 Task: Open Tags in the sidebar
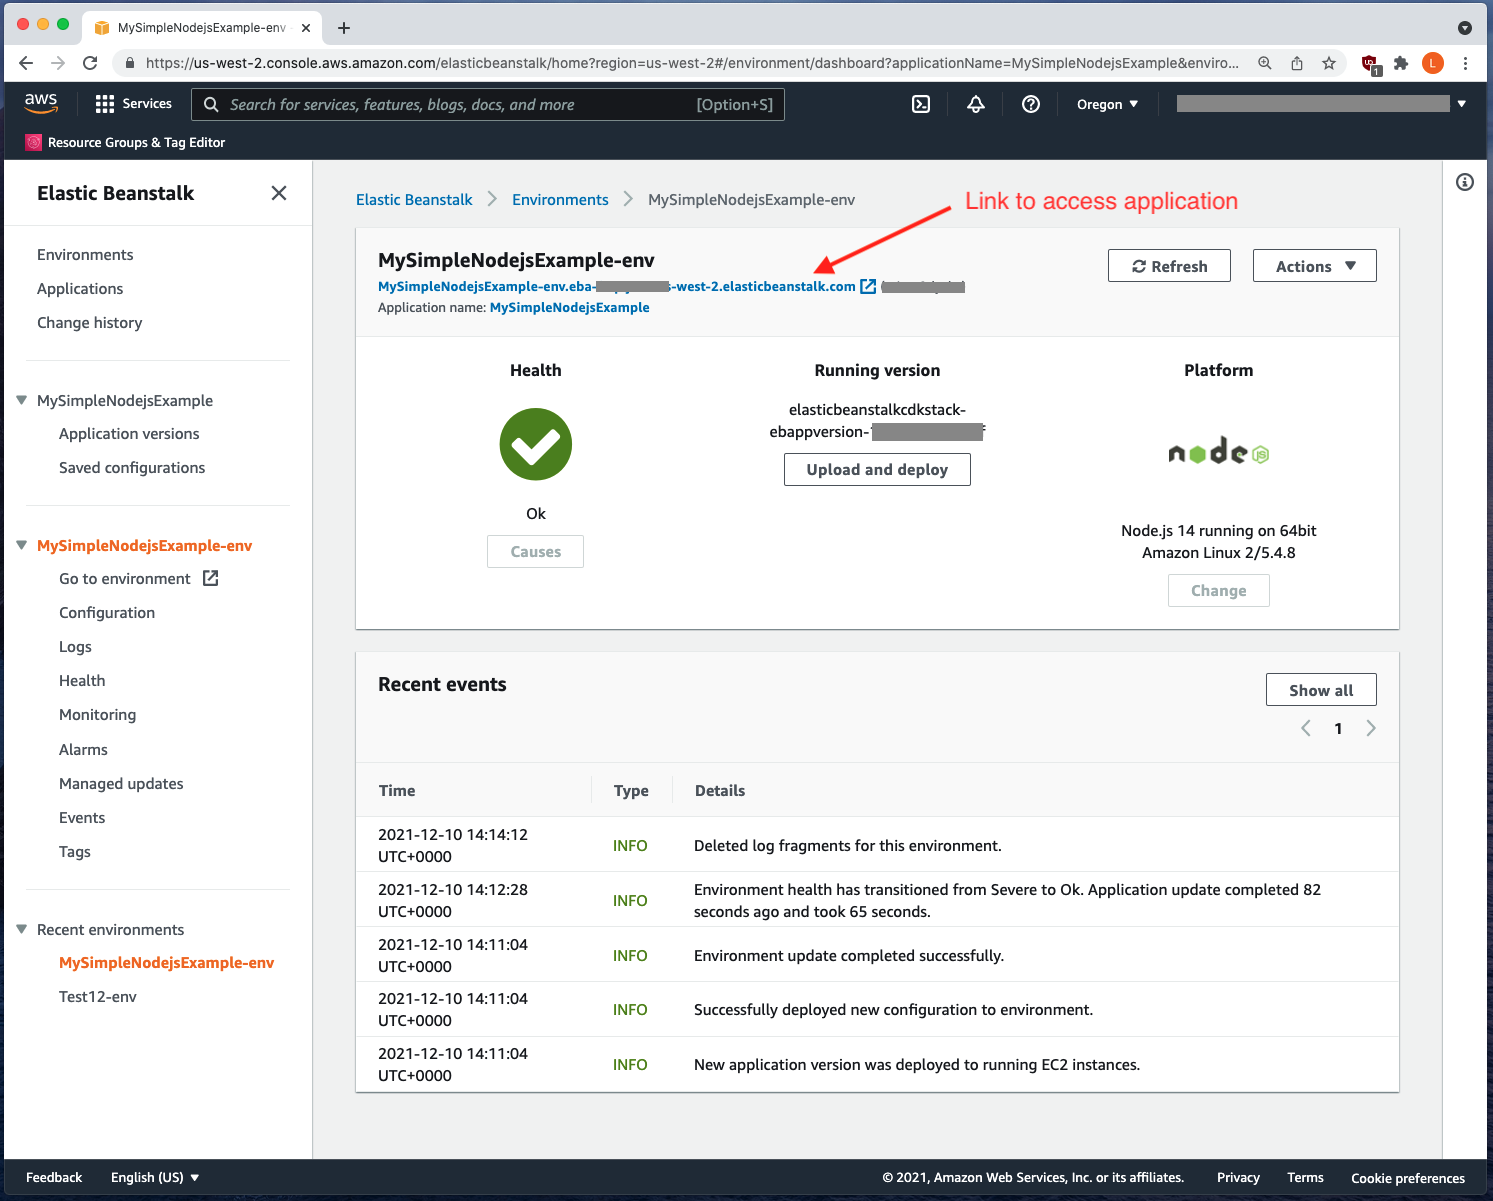coord(75,852)
